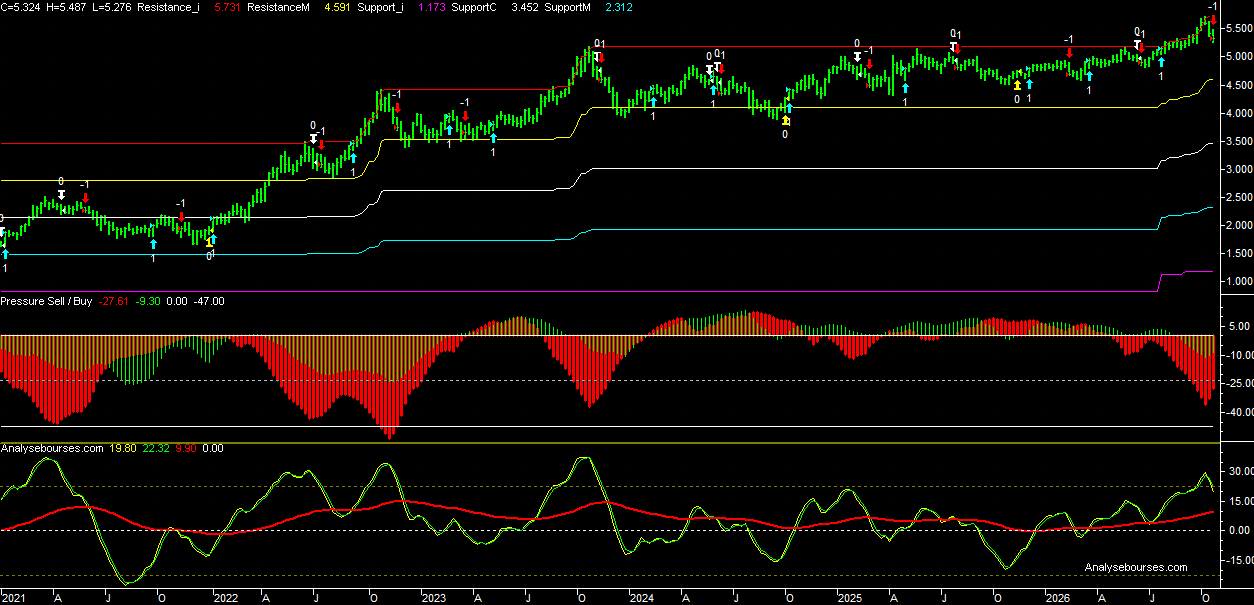
Task: Click 2.500 on the price axis
Action: click(x=1238, y=197)
